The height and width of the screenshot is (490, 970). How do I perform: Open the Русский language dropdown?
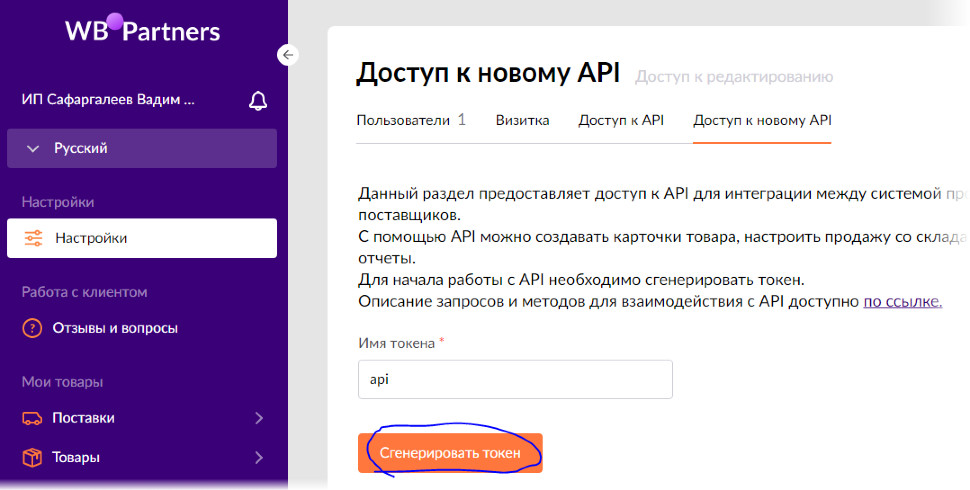click(142, 148)
